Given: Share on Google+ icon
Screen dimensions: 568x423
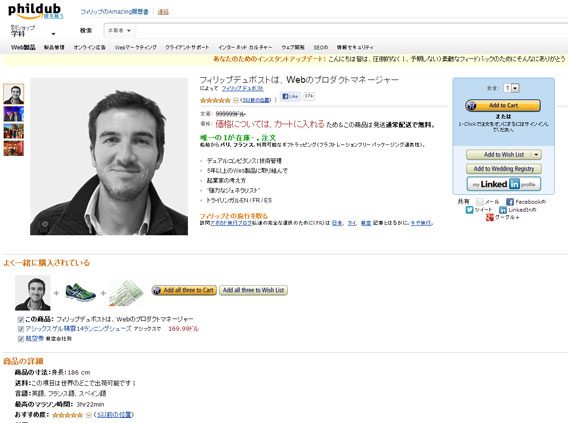Looking at the screenshot, I should click(490, 217).
